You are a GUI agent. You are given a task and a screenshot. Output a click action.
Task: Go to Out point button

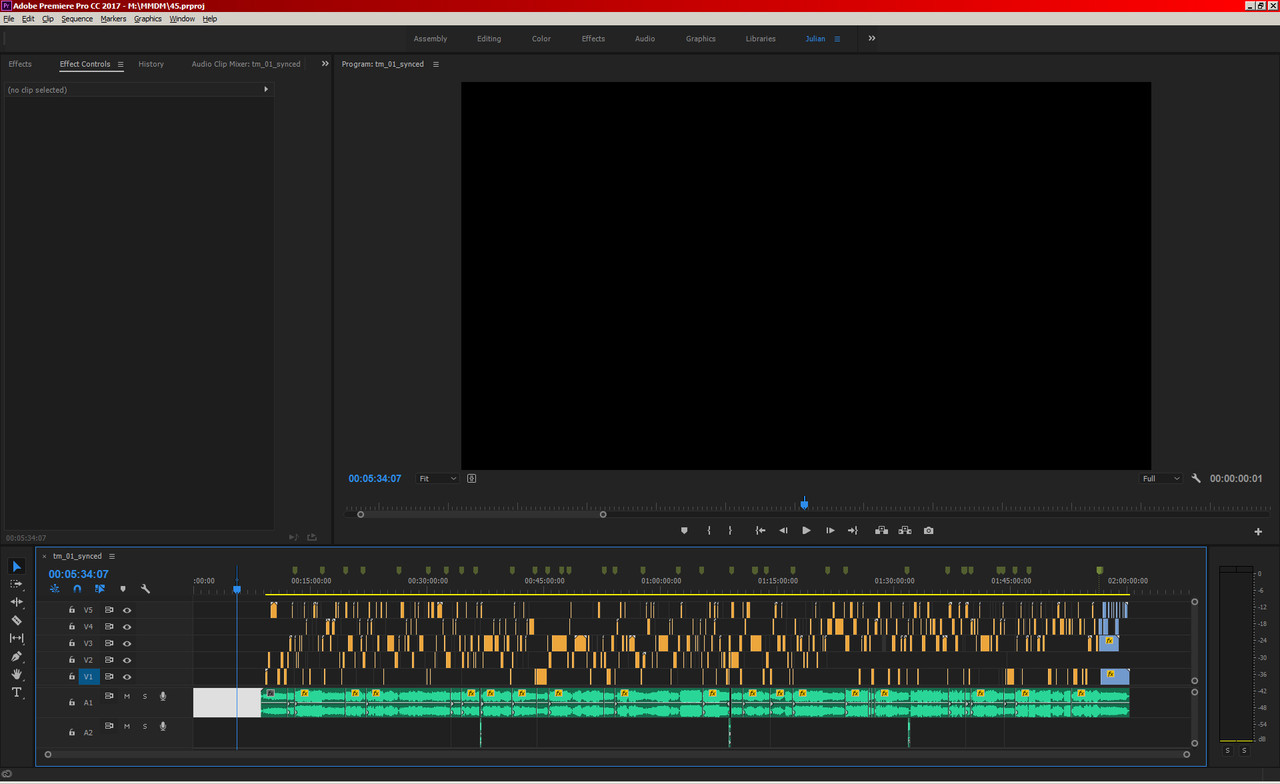(852, 531)
